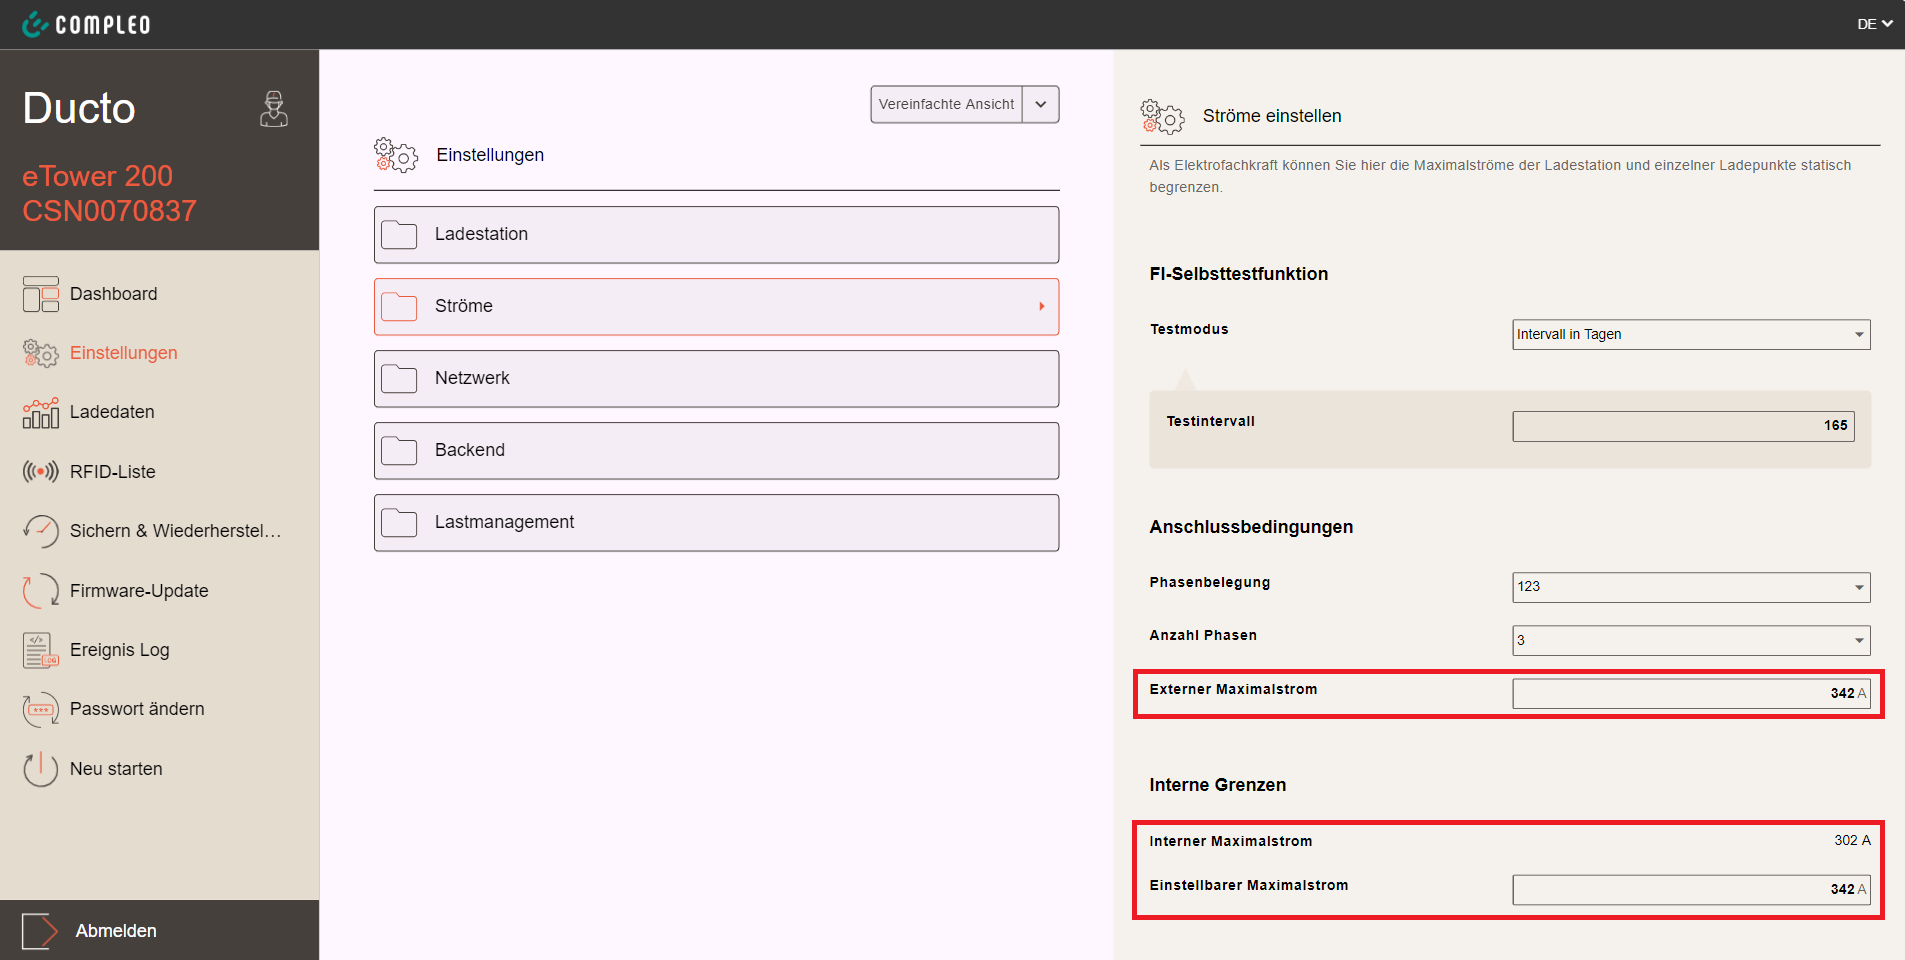Click the Firmware-Update refresh icon

[x=41, y=591]
